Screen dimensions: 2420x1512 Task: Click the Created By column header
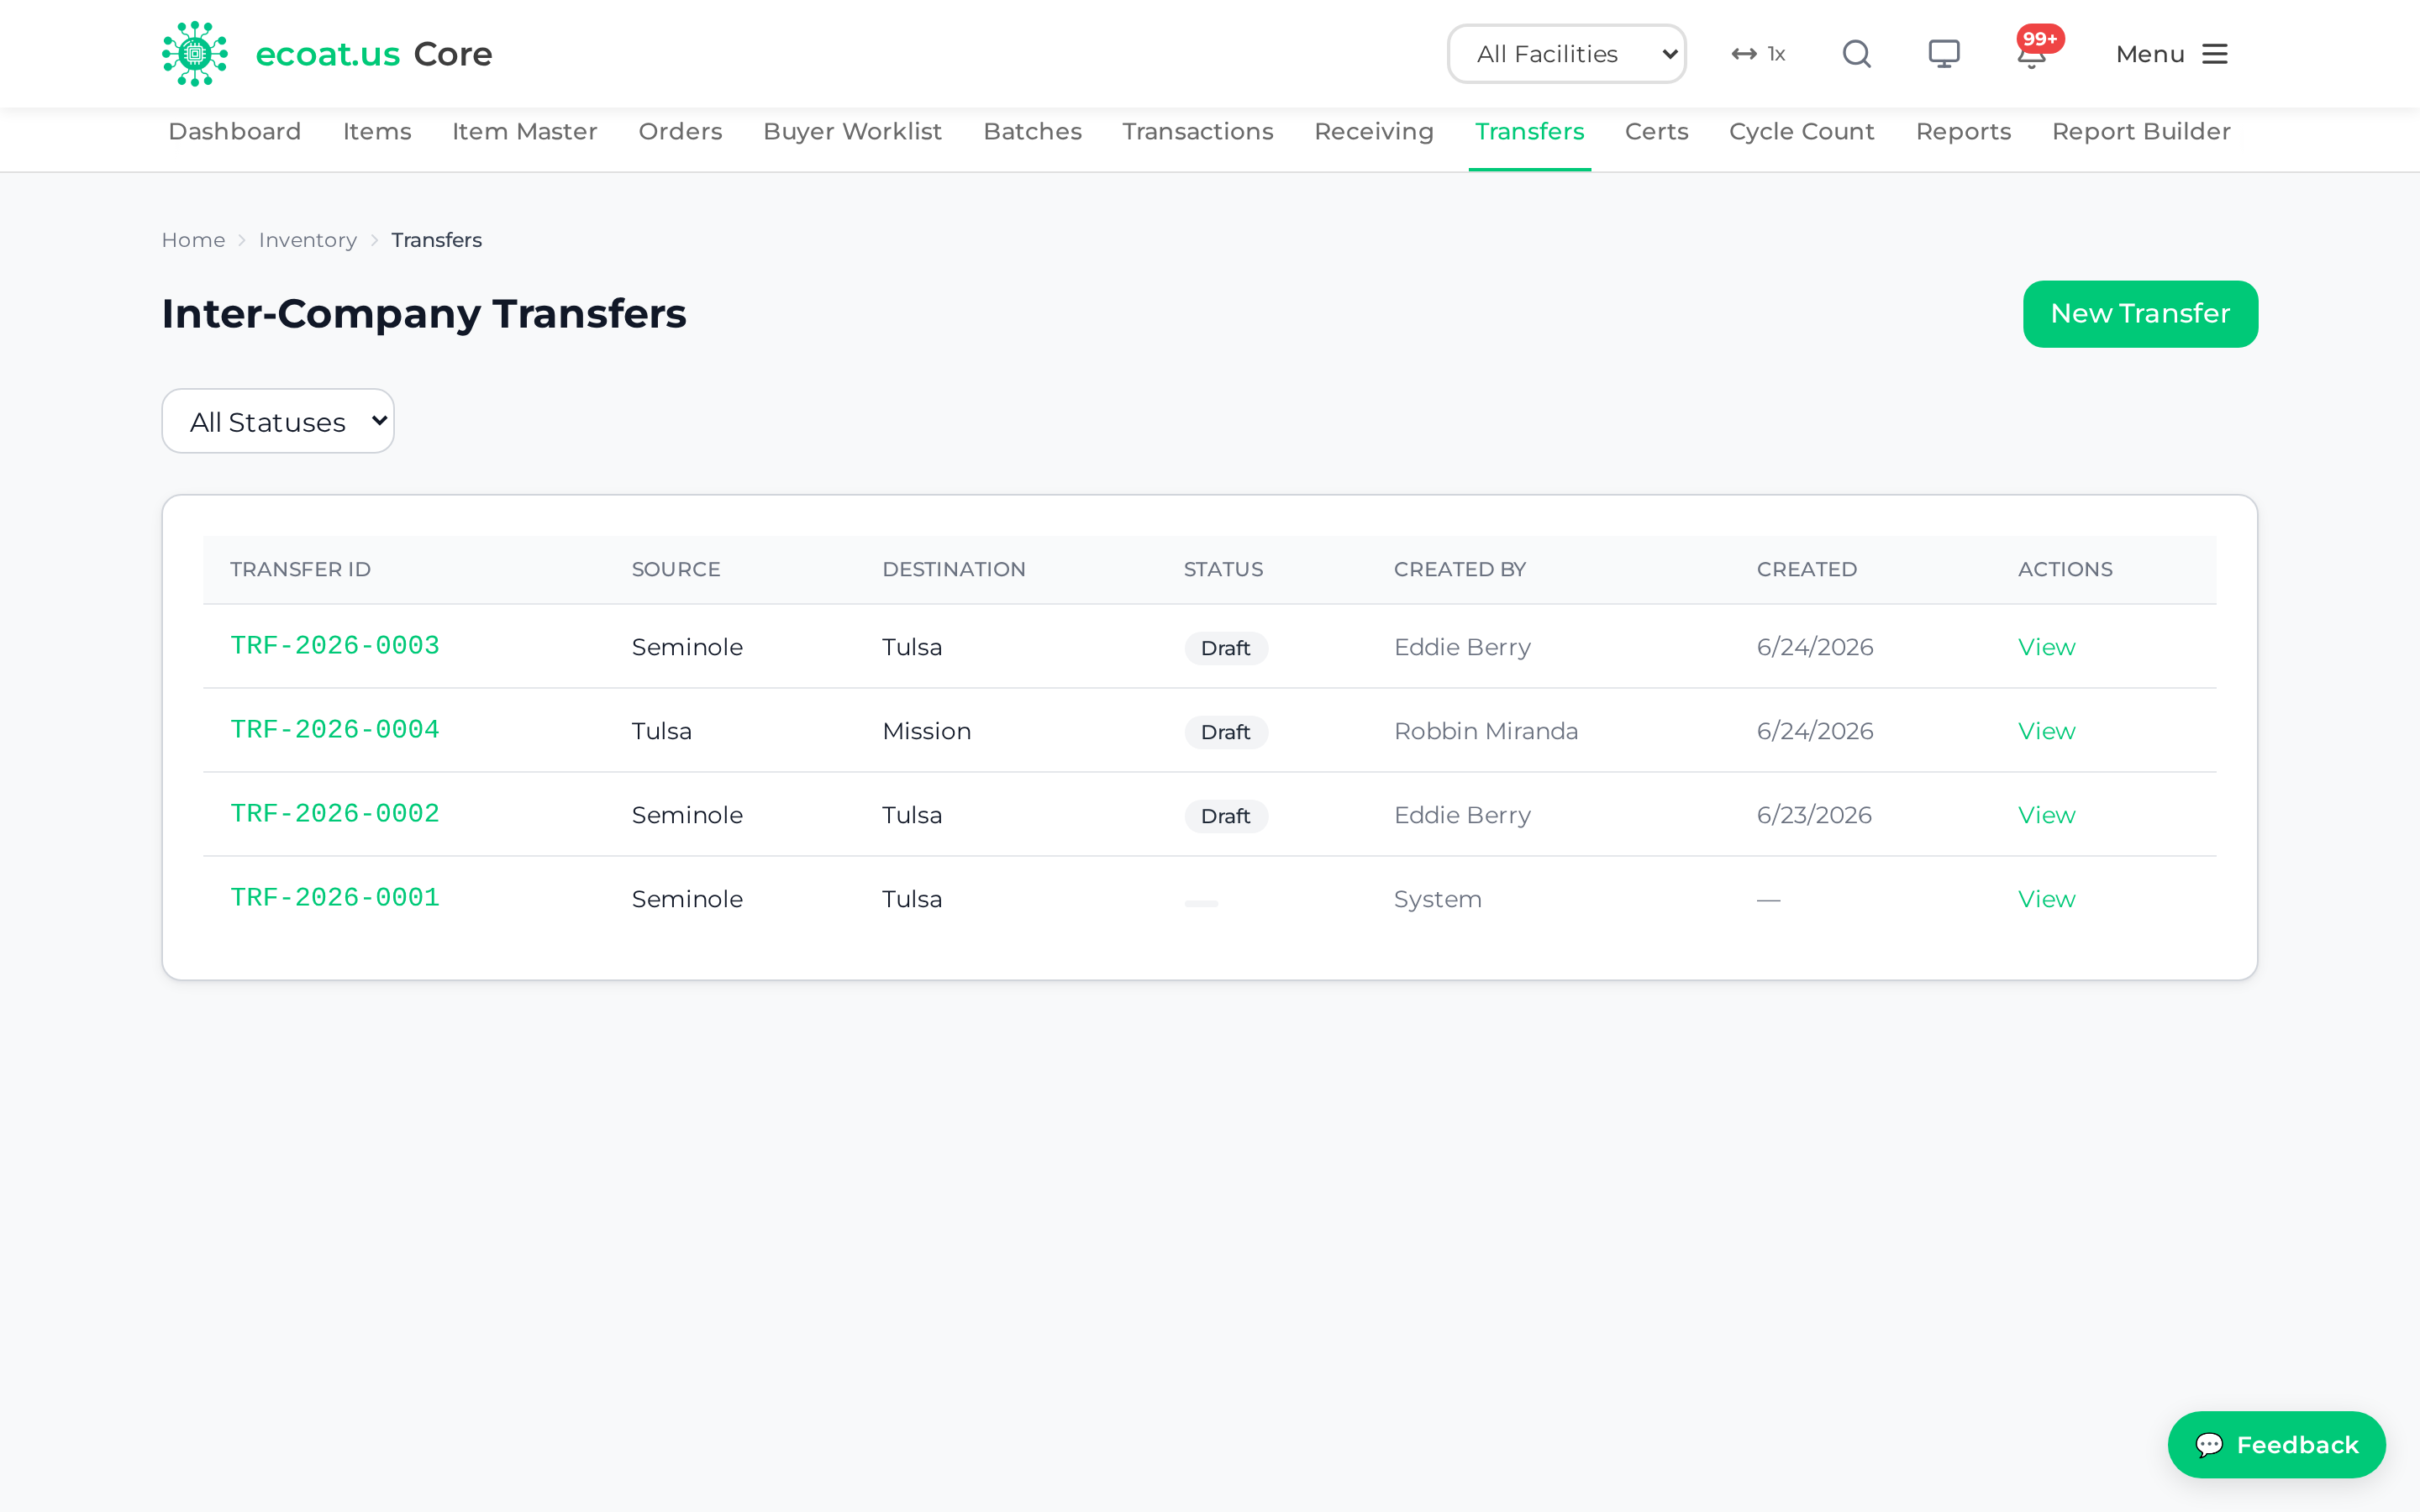pos(1460,569)
